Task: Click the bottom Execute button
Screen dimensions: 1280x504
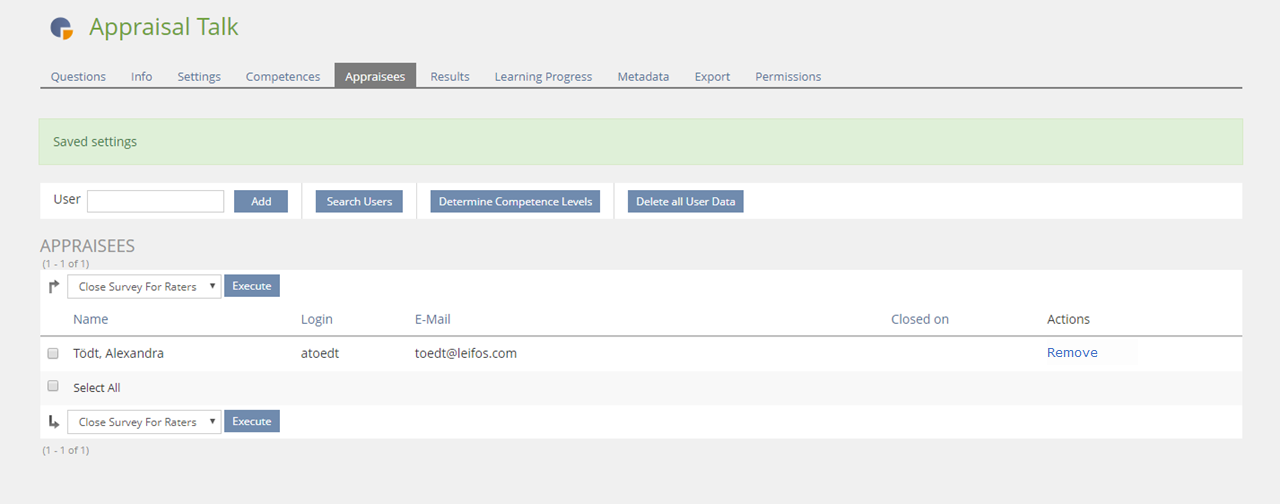Action: pos(252,421)
